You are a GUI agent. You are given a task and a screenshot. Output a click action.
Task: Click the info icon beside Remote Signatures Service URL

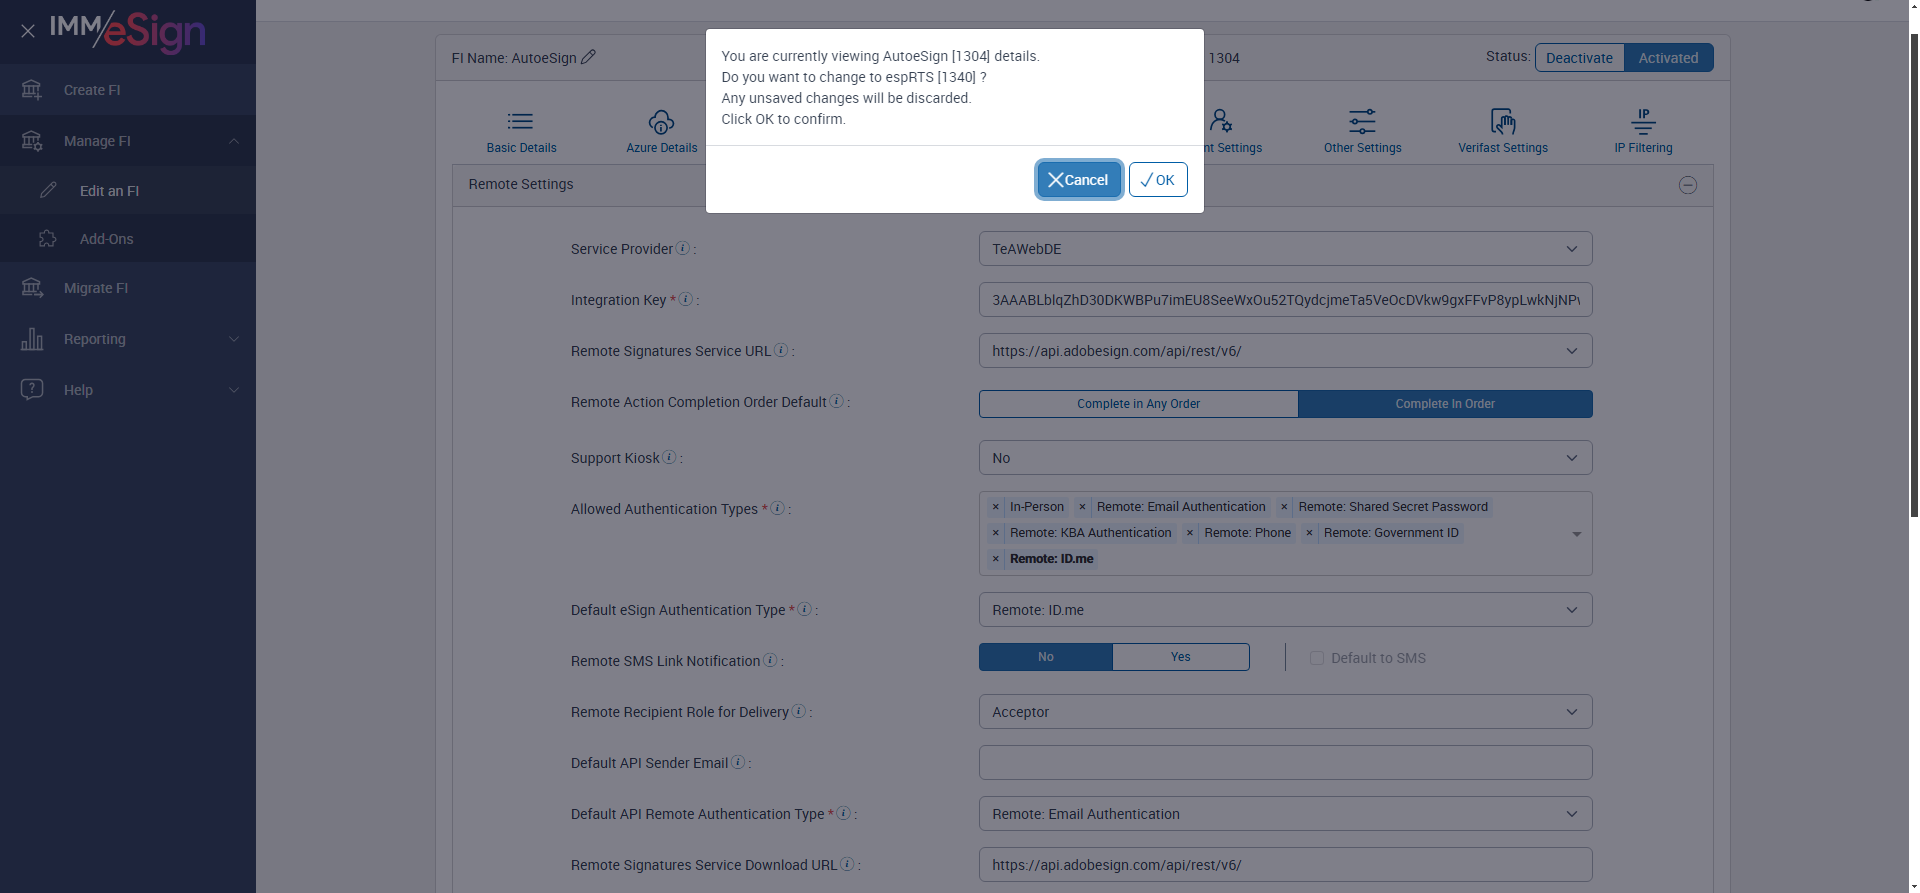click(x=781, y=350)
